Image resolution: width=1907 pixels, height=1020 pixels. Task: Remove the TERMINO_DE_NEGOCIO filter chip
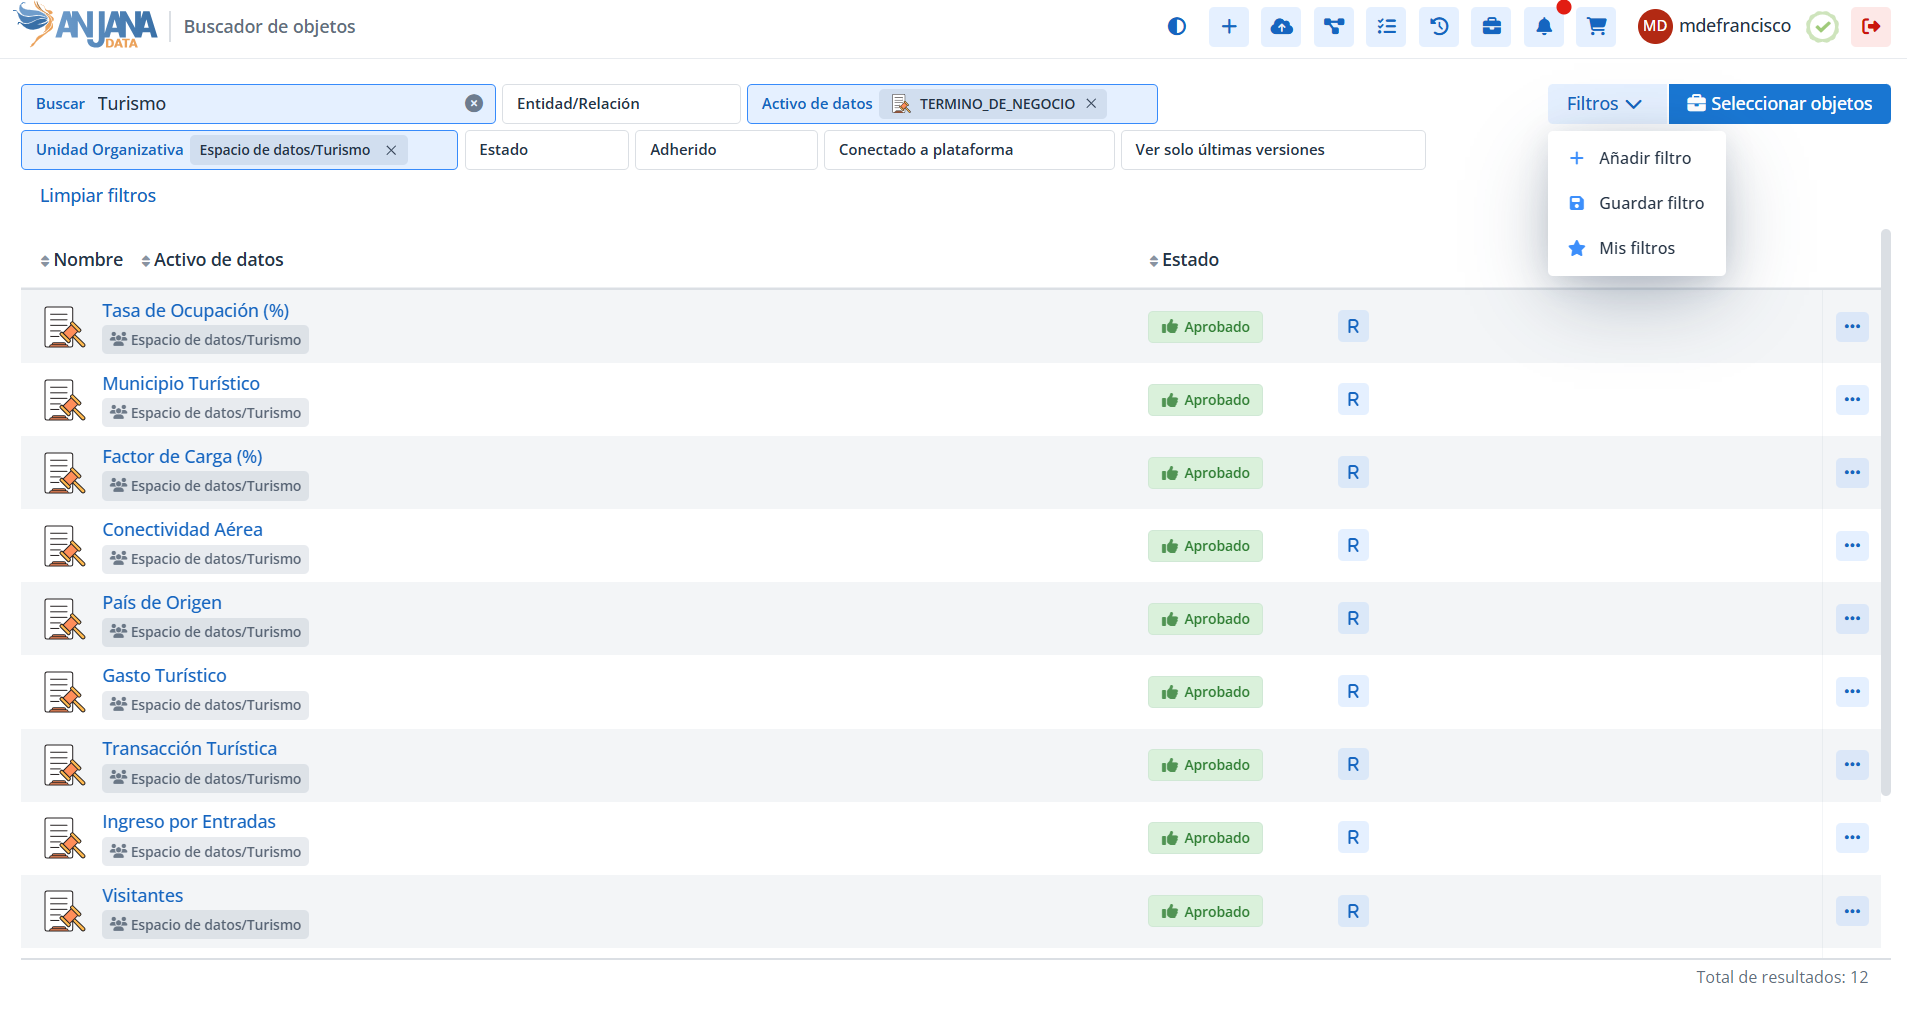(1091, 104)
